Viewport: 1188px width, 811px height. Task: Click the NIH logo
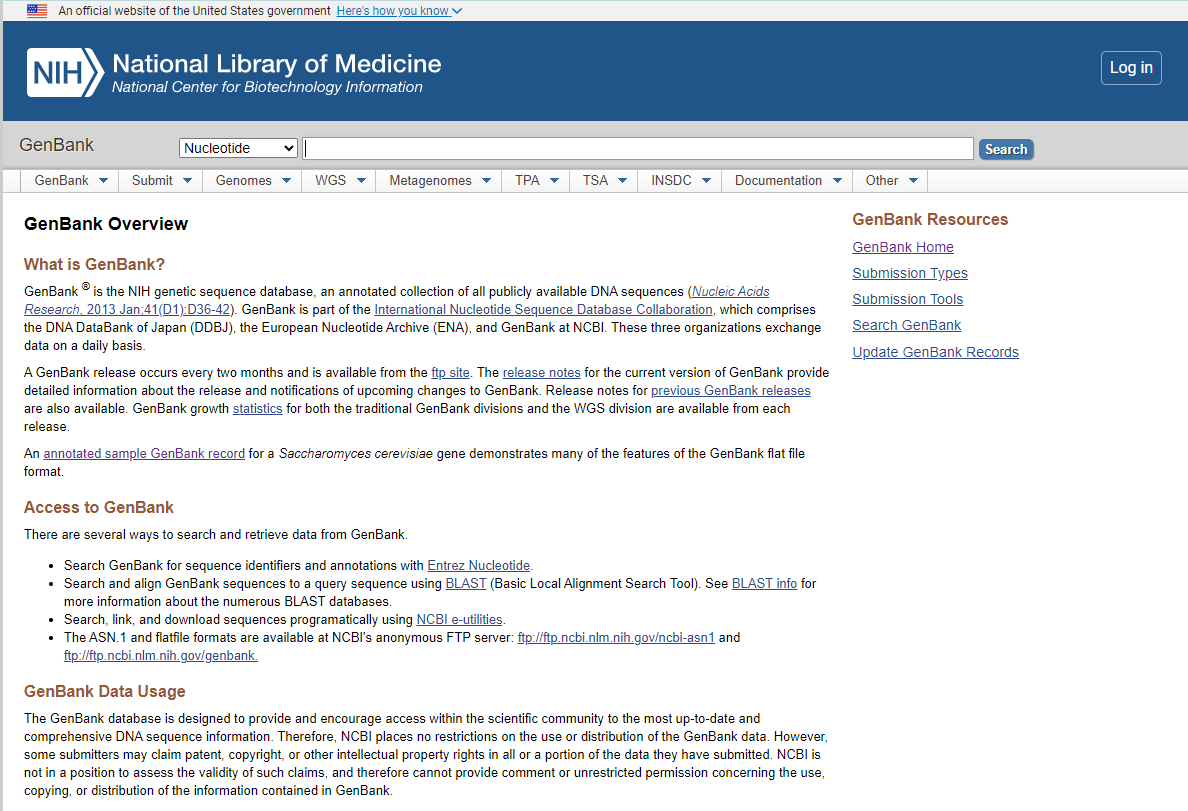(x=65, y=73)
